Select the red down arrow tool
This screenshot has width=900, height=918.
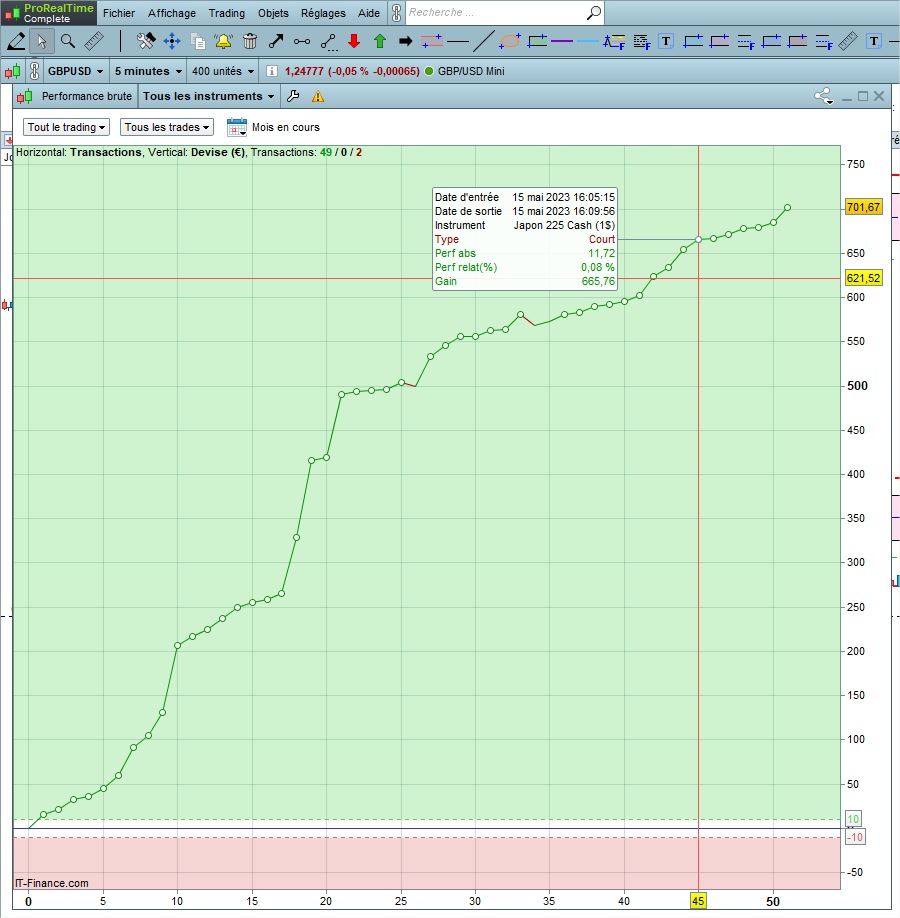[353, 41]
